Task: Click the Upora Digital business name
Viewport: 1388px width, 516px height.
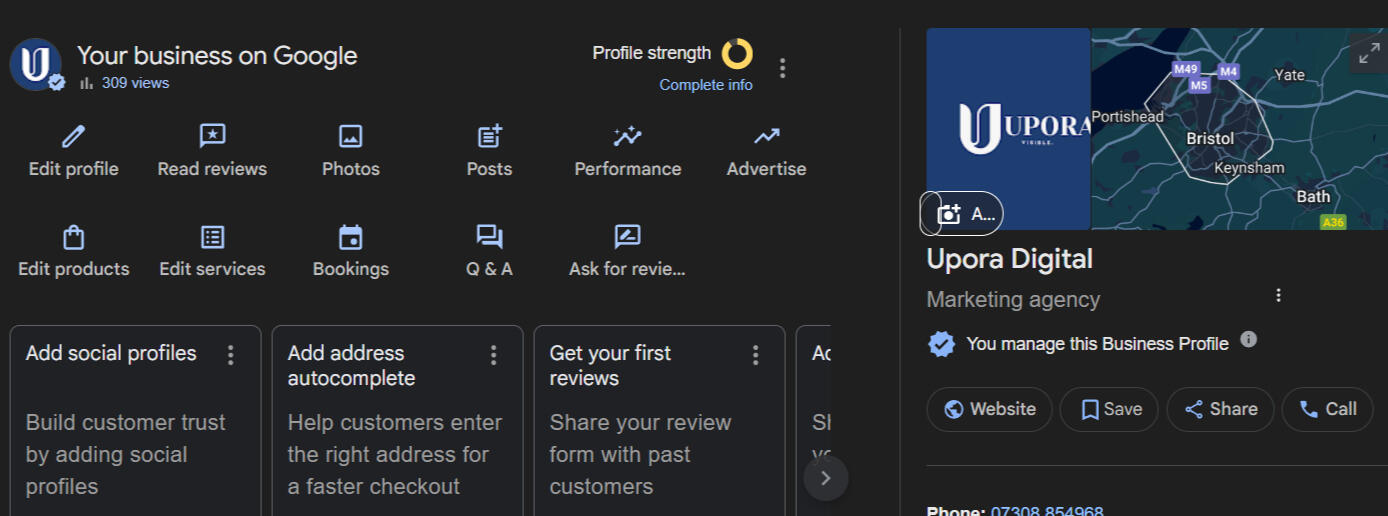Action: 1010,259
